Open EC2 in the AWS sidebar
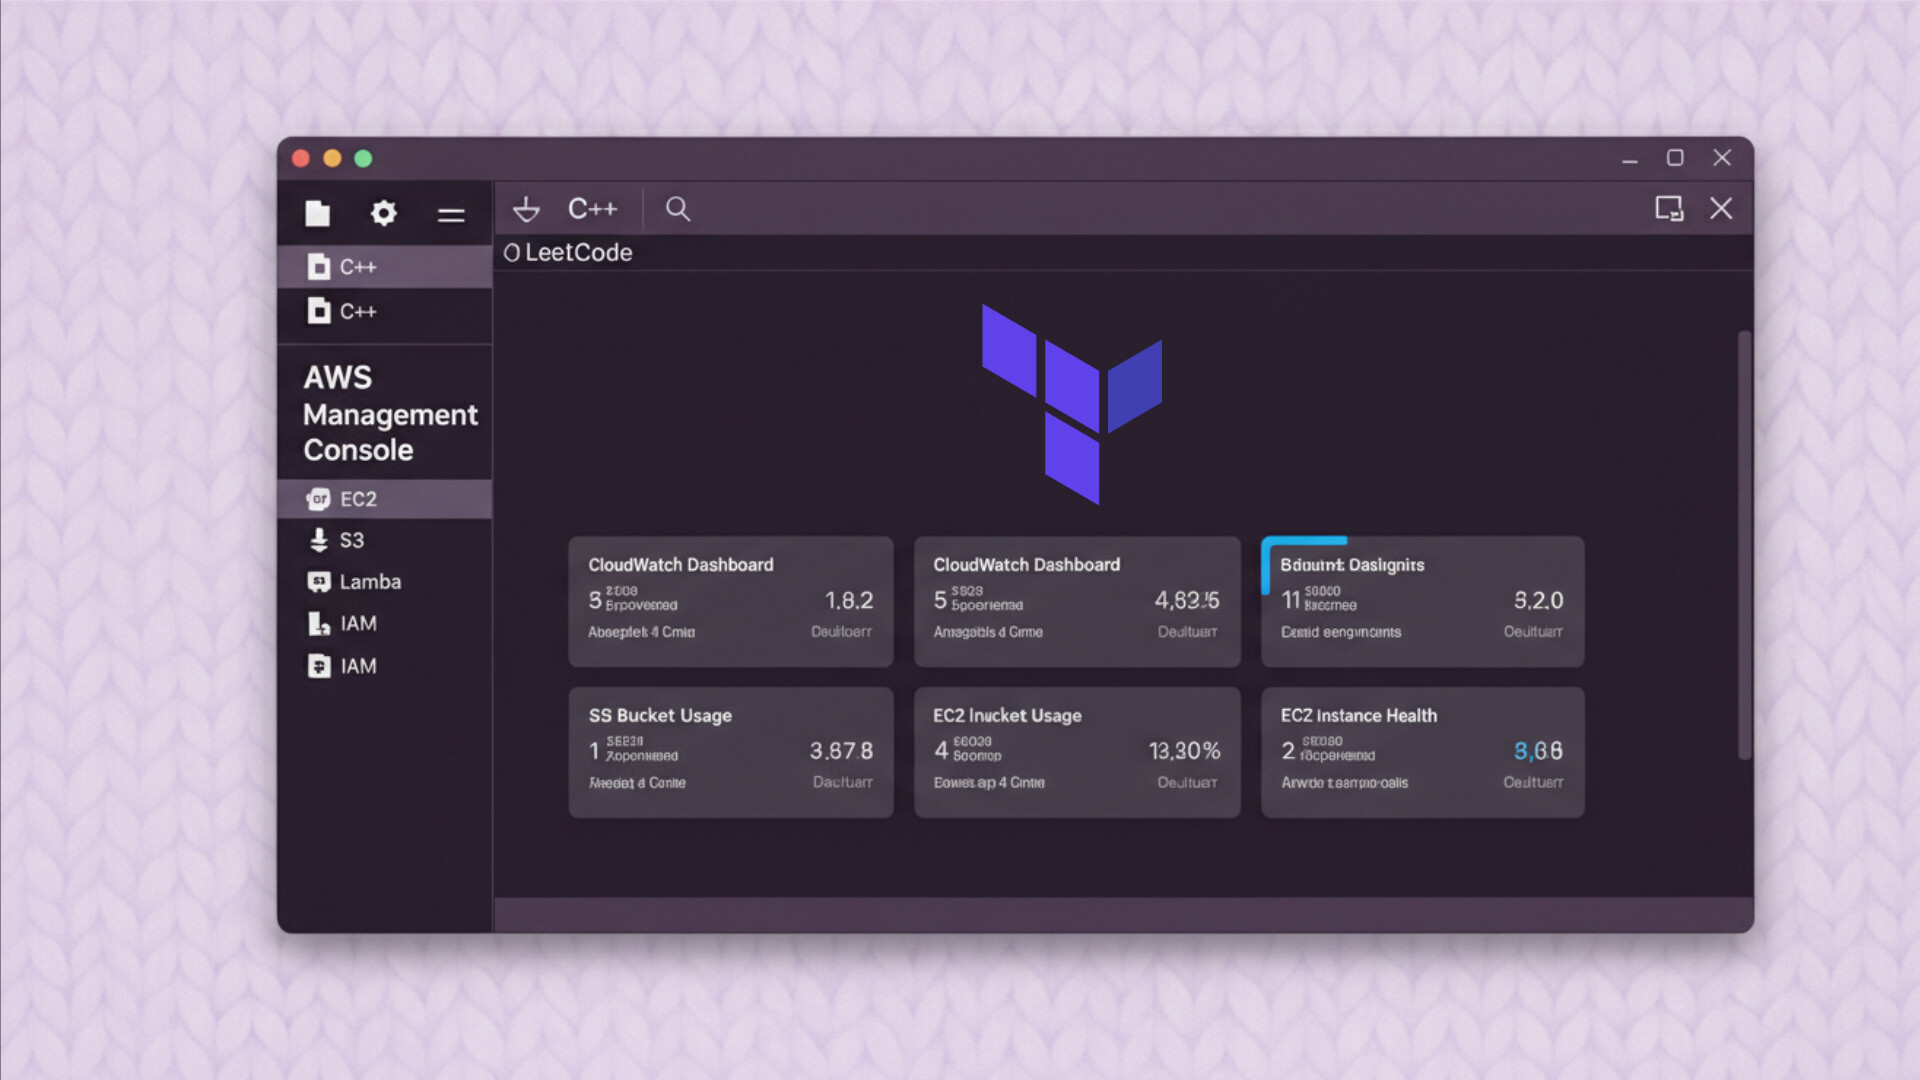The image size is (1920, 1080). coord(357,499)
